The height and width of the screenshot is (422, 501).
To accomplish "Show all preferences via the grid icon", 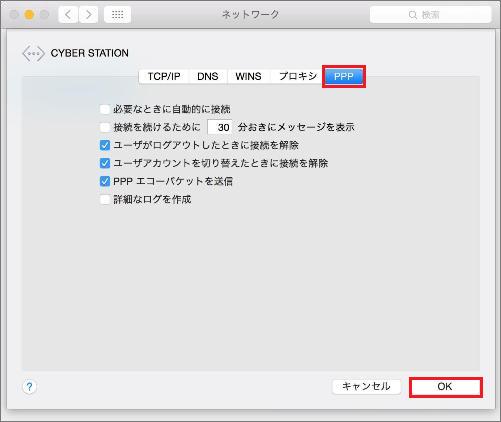I will (117, 15).
